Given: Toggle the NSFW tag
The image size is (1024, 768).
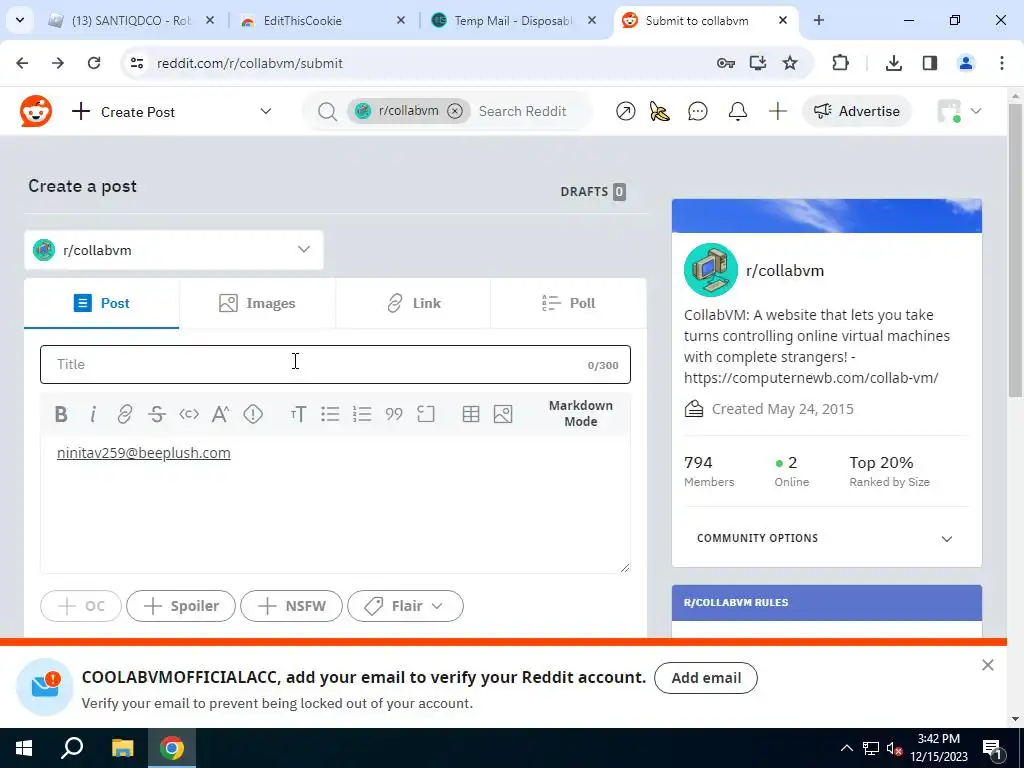Looking at the screenshot, I should click(x=291, y=606).
